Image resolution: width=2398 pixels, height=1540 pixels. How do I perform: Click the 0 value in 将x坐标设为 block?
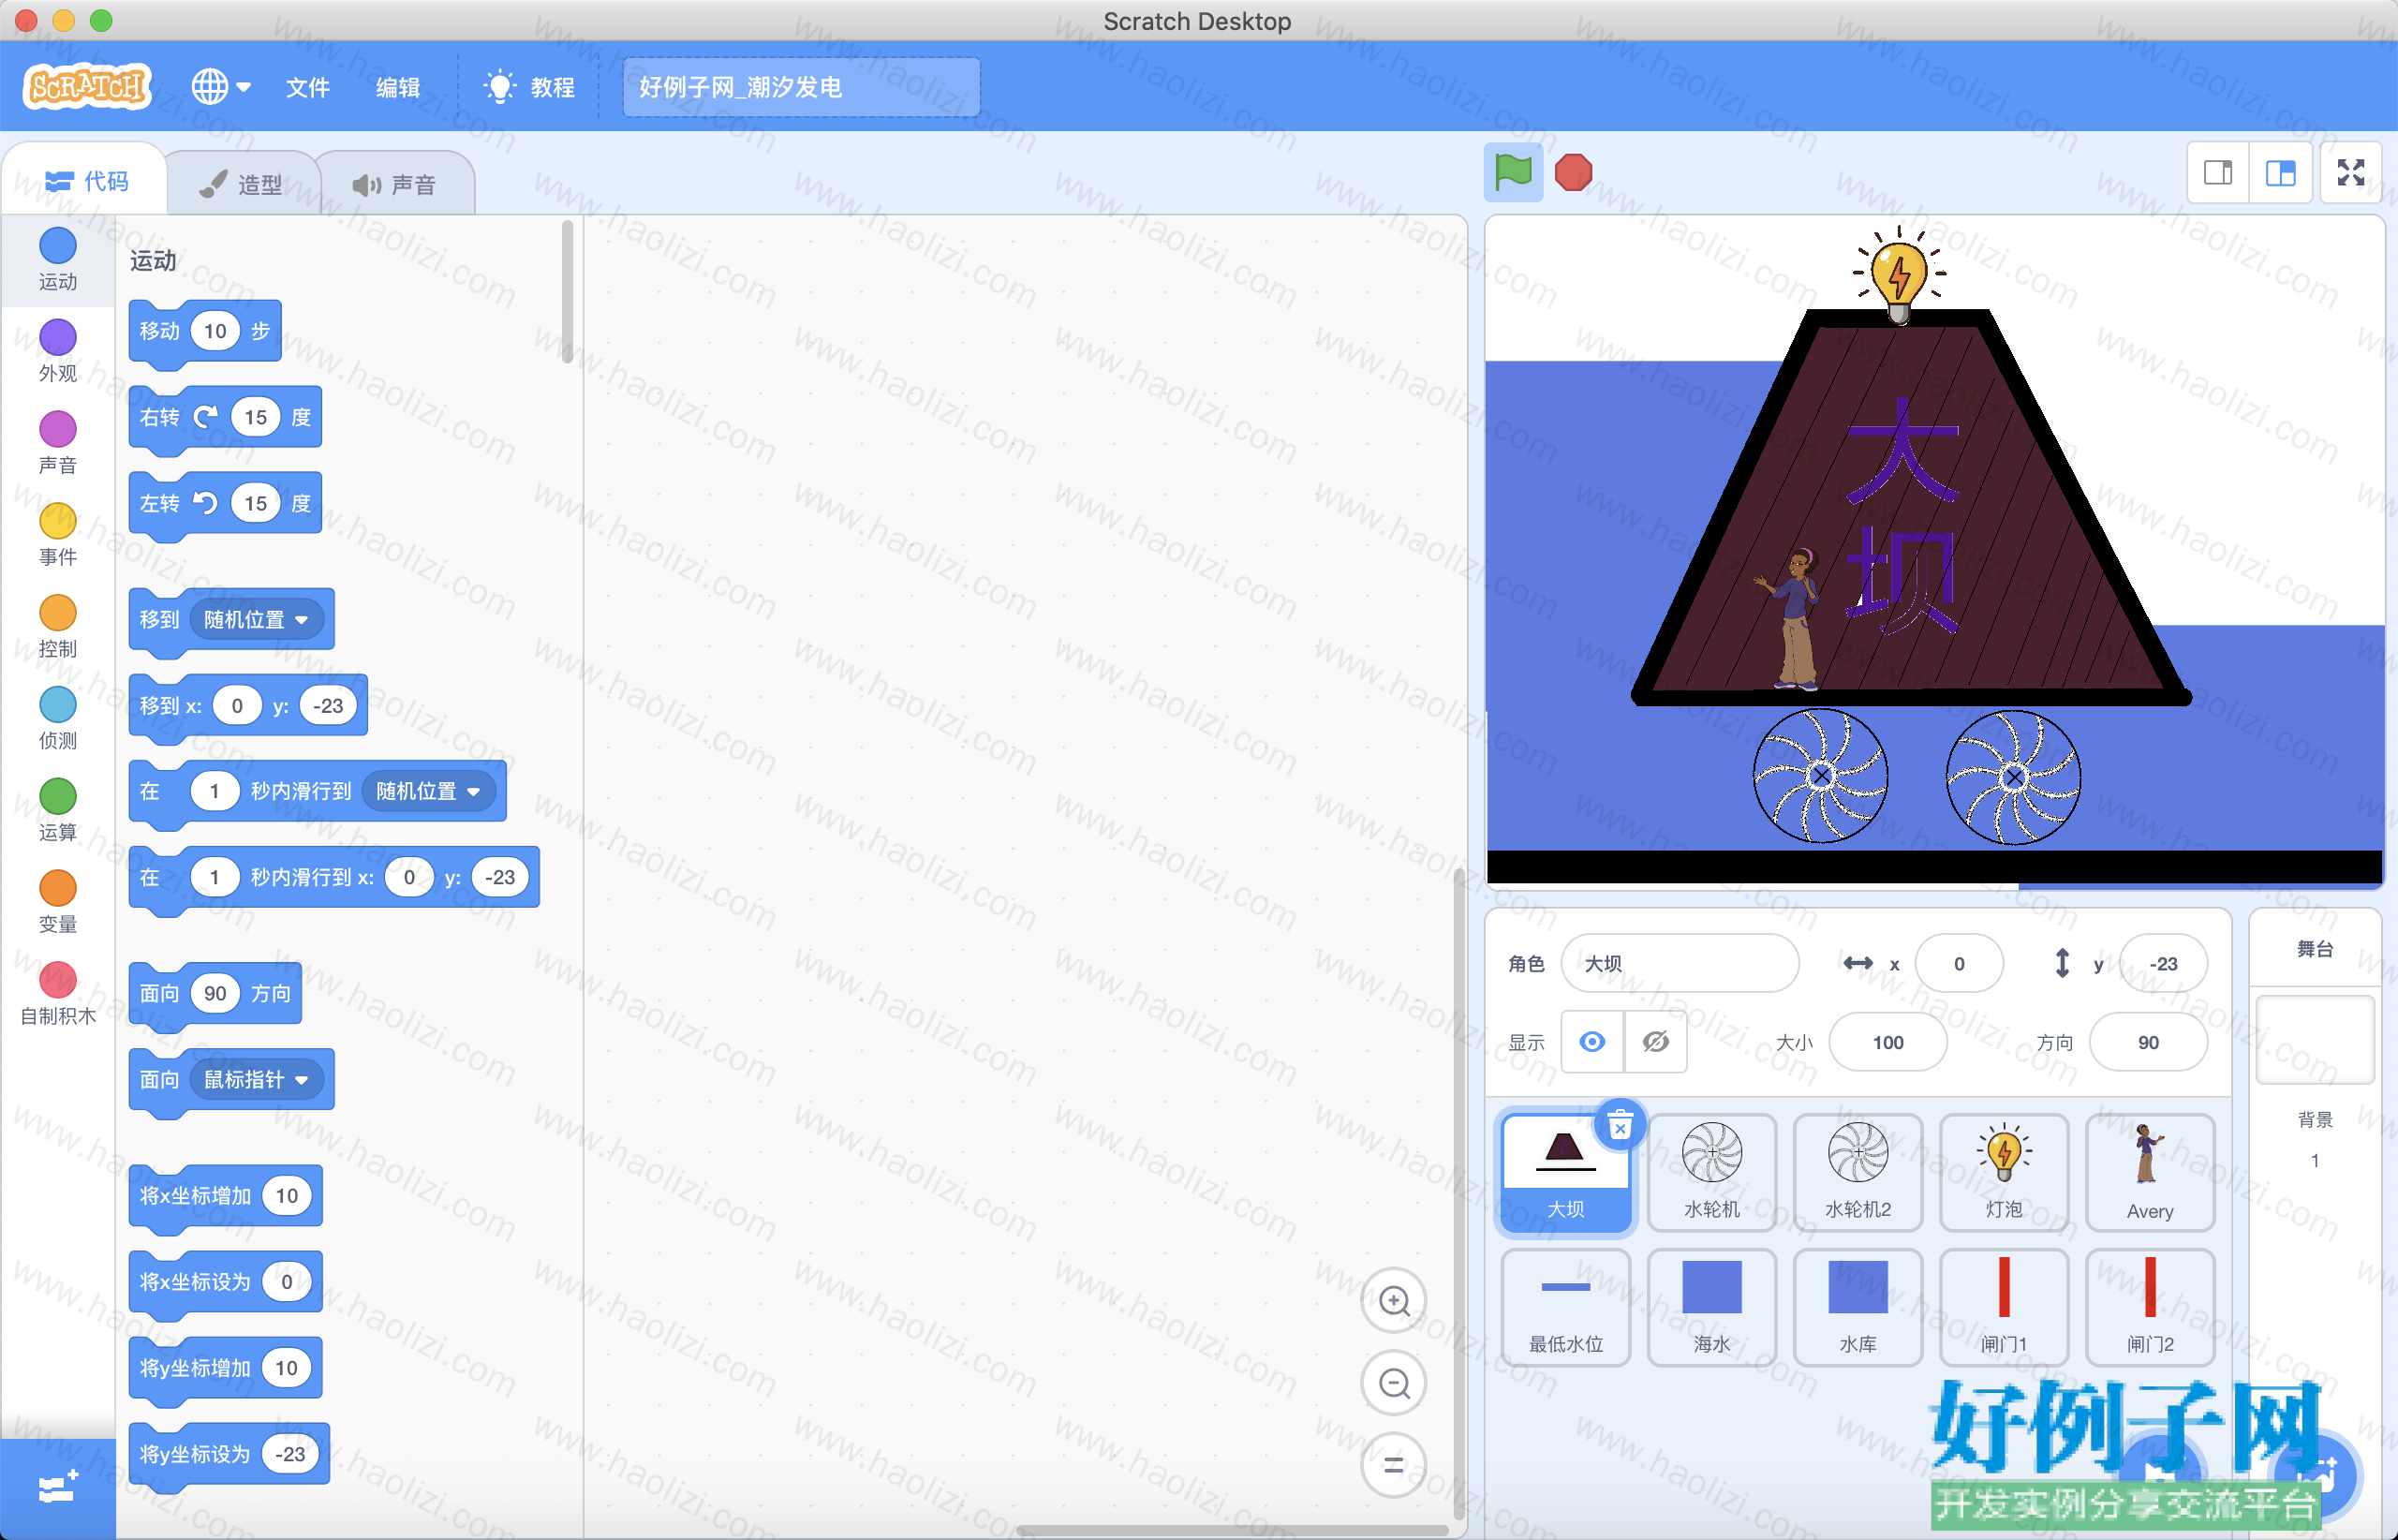pos(286,1281)
